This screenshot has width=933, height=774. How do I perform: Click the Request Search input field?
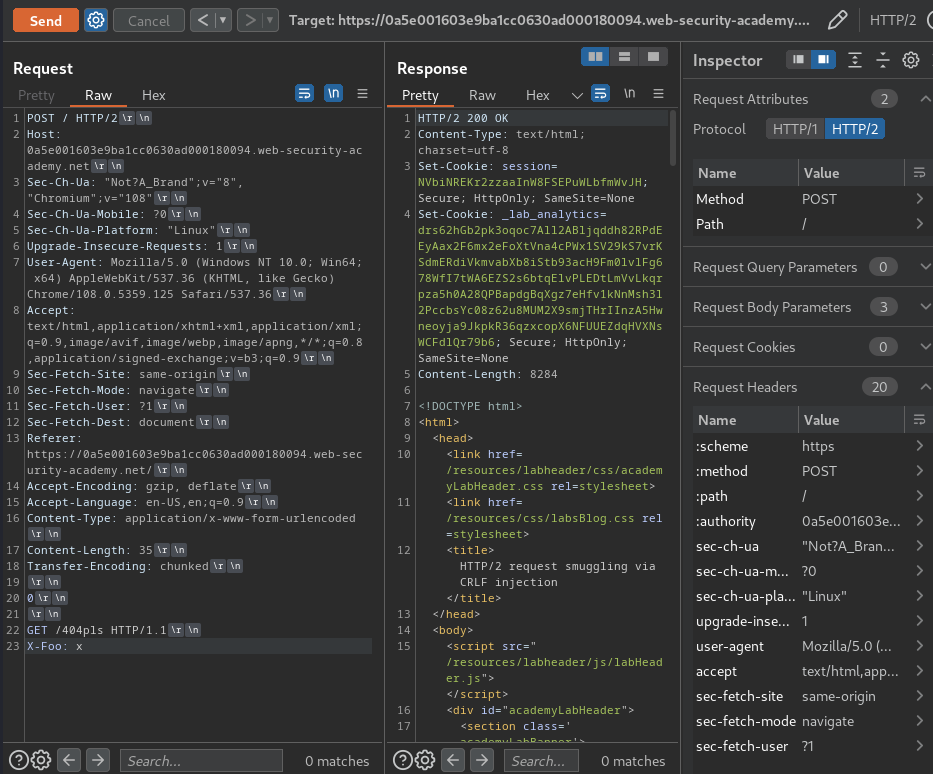tap(201, 761)
